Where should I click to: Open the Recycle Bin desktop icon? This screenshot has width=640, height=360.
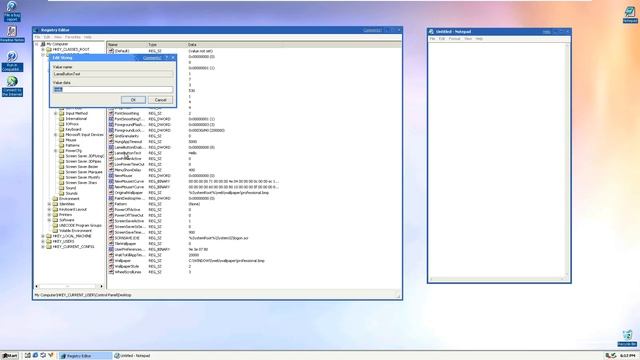click(x=627, y=338)
